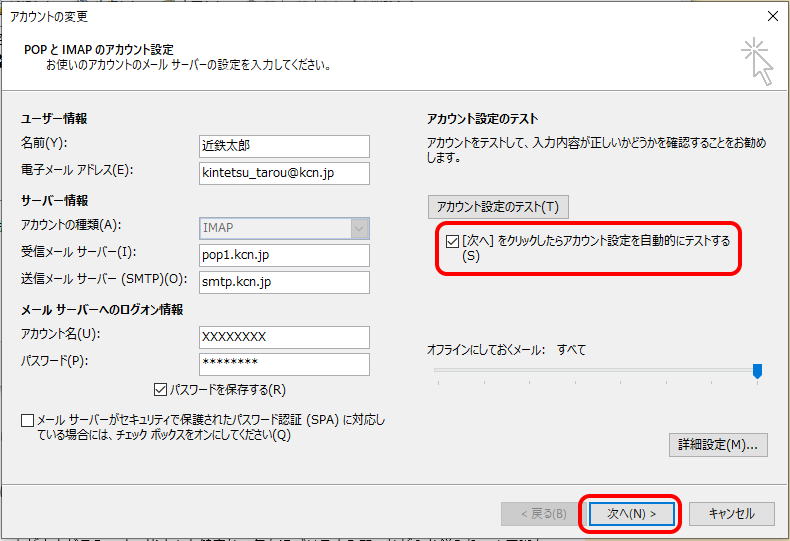Click the 電子メール アドレス field

click(284, 173)
